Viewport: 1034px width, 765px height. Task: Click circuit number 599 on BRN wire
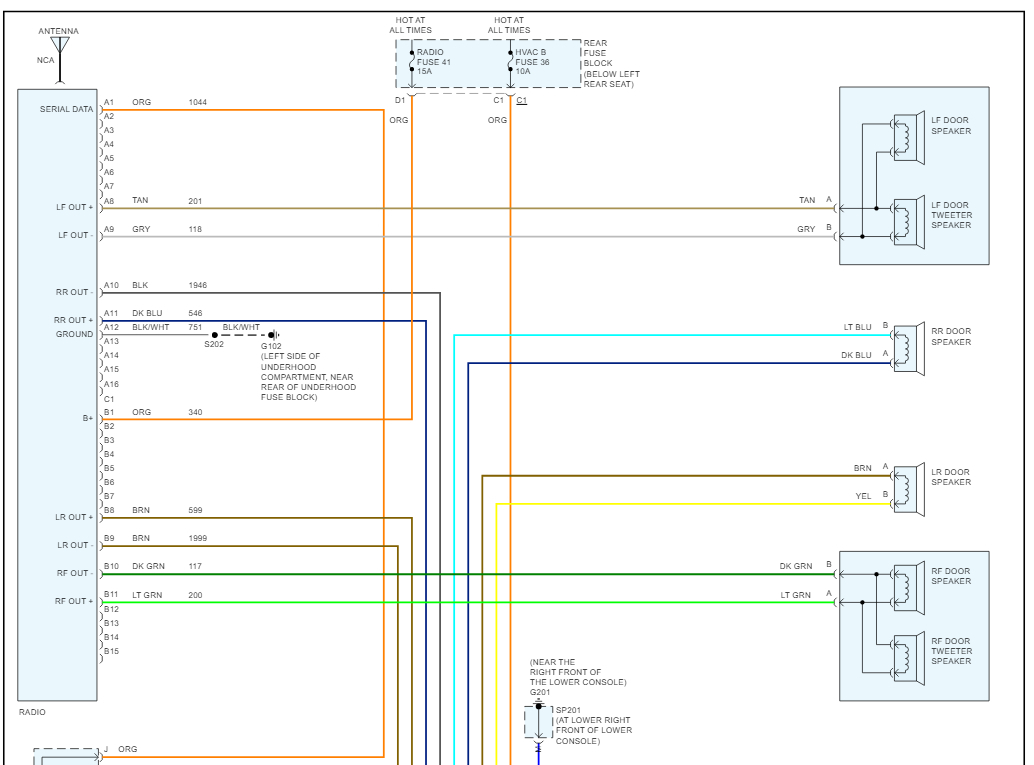[195, 510]
